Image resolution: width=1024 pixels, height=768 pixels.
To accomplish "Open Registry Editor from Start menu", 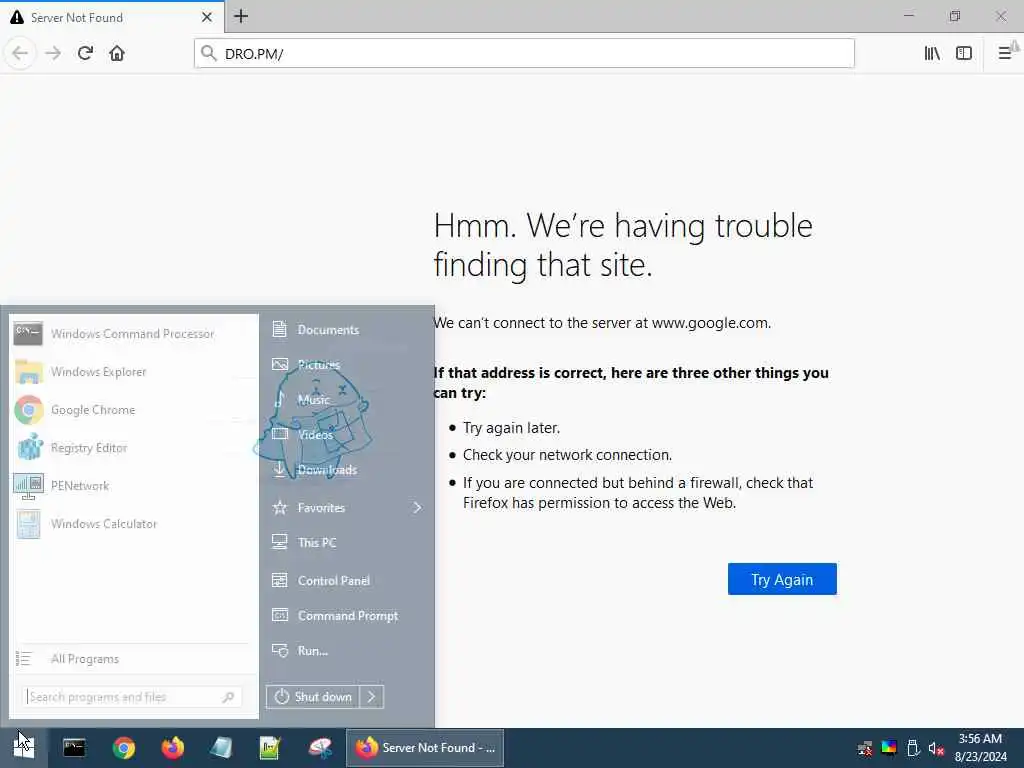I will (134, 448).
